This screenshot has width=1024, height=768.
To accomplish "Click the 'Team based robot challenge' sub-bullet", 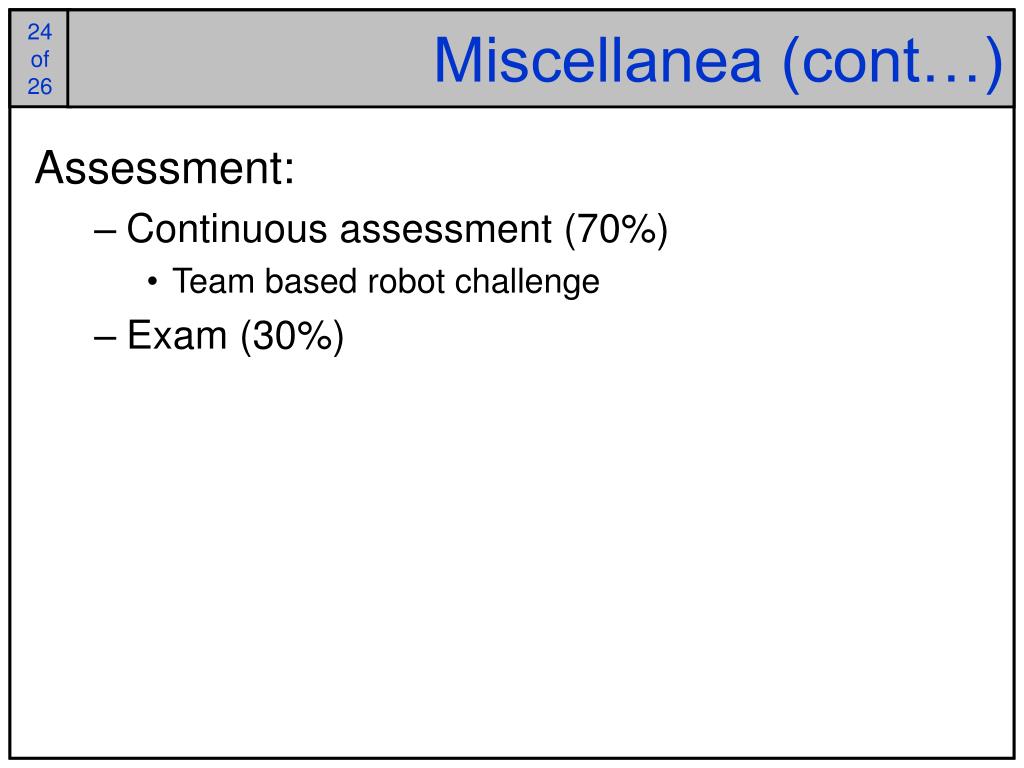I will pos(386,282).
